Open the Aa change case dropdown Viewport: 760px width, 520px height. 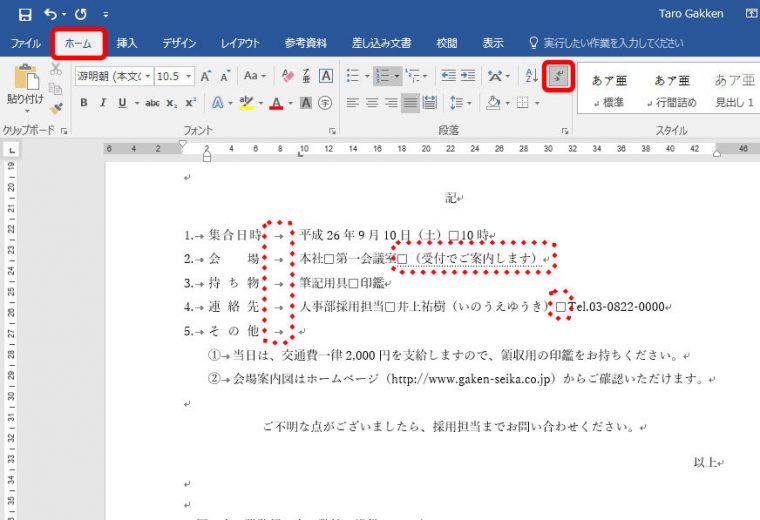point(254,76)
